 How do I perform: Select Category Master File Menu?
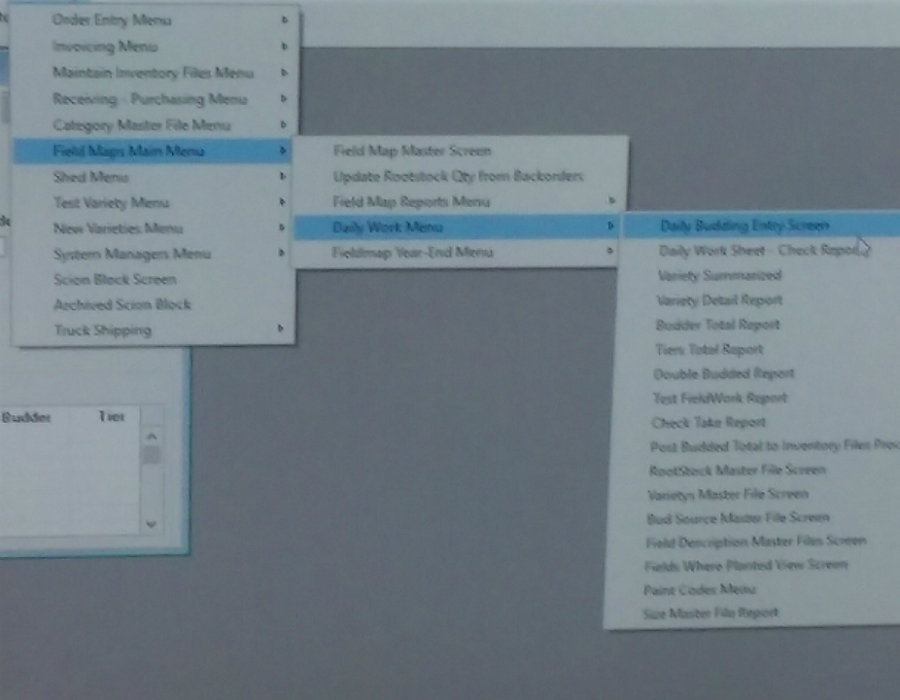pos(141,125)
